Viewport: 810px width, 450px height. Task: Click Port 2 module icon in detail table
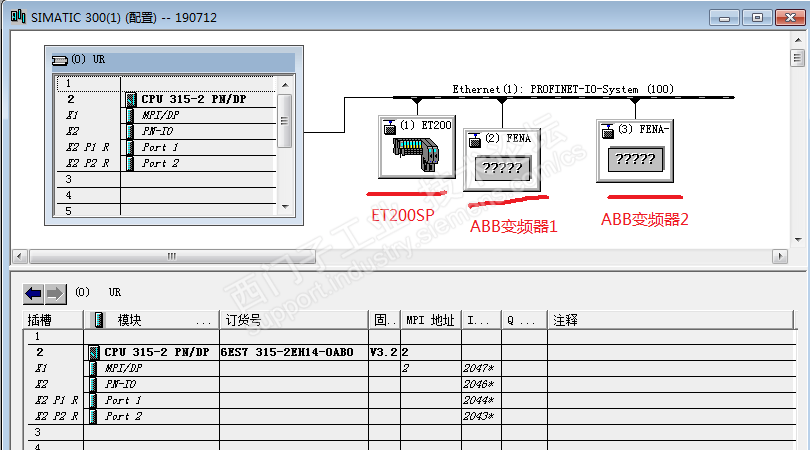tap(93, 416)
